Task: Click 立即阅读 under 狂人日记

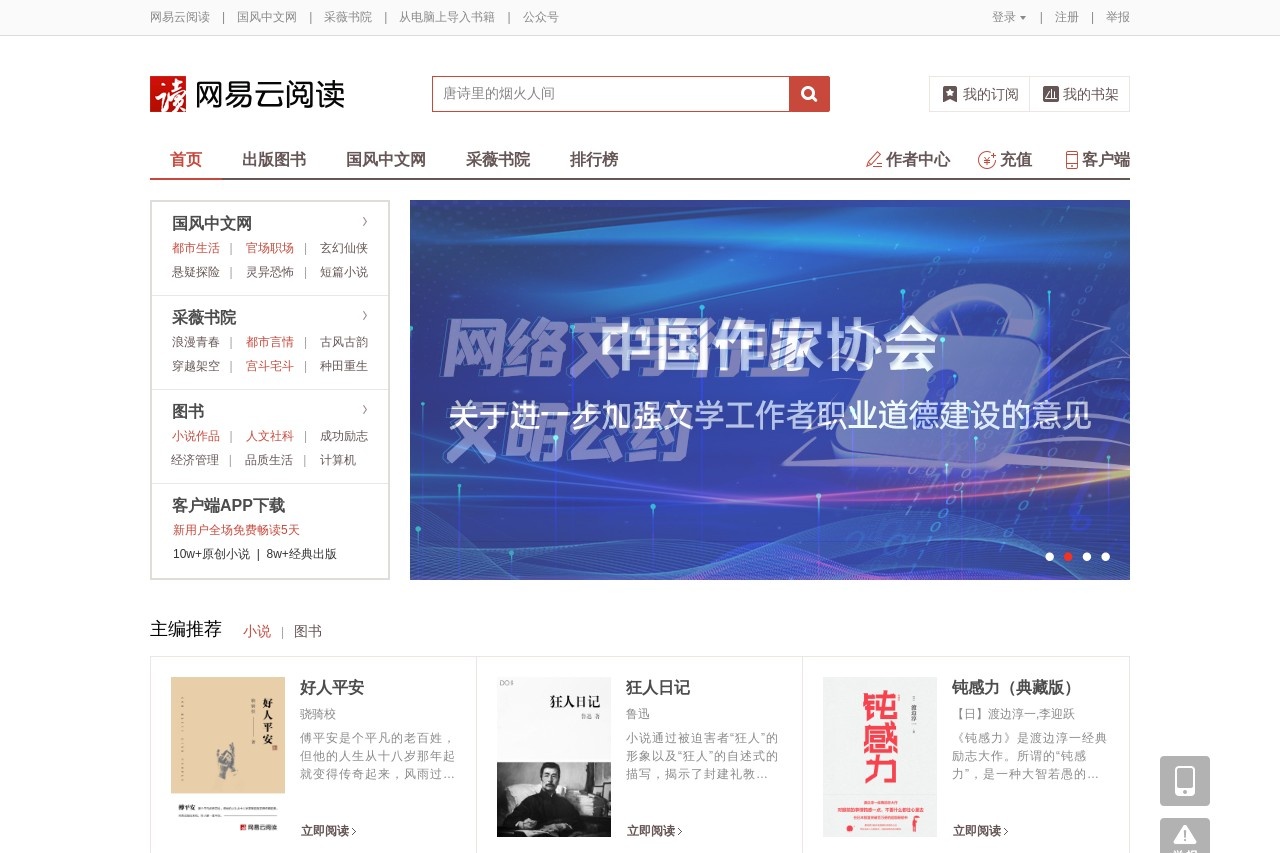Action: click(655, 831)
